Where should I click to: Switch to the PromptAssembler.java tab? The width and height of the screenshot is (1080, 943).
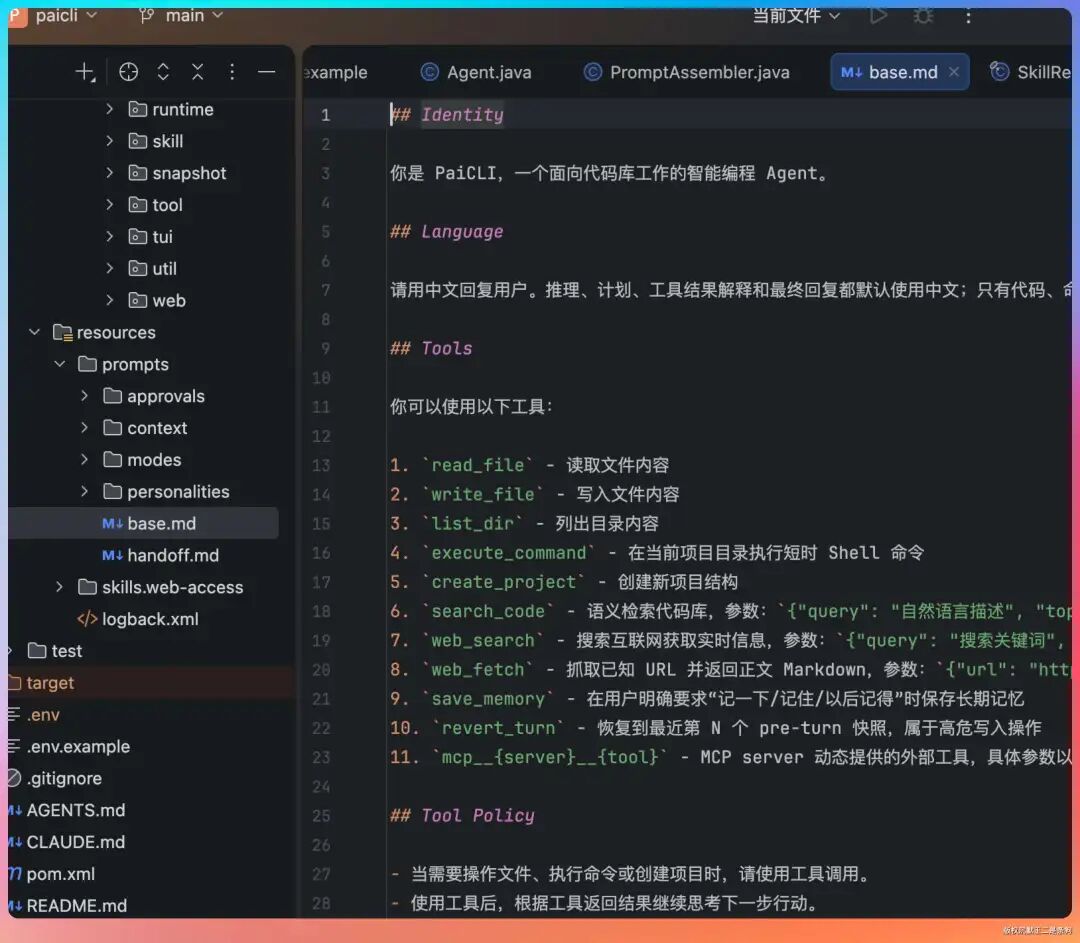tap(687, 72)
